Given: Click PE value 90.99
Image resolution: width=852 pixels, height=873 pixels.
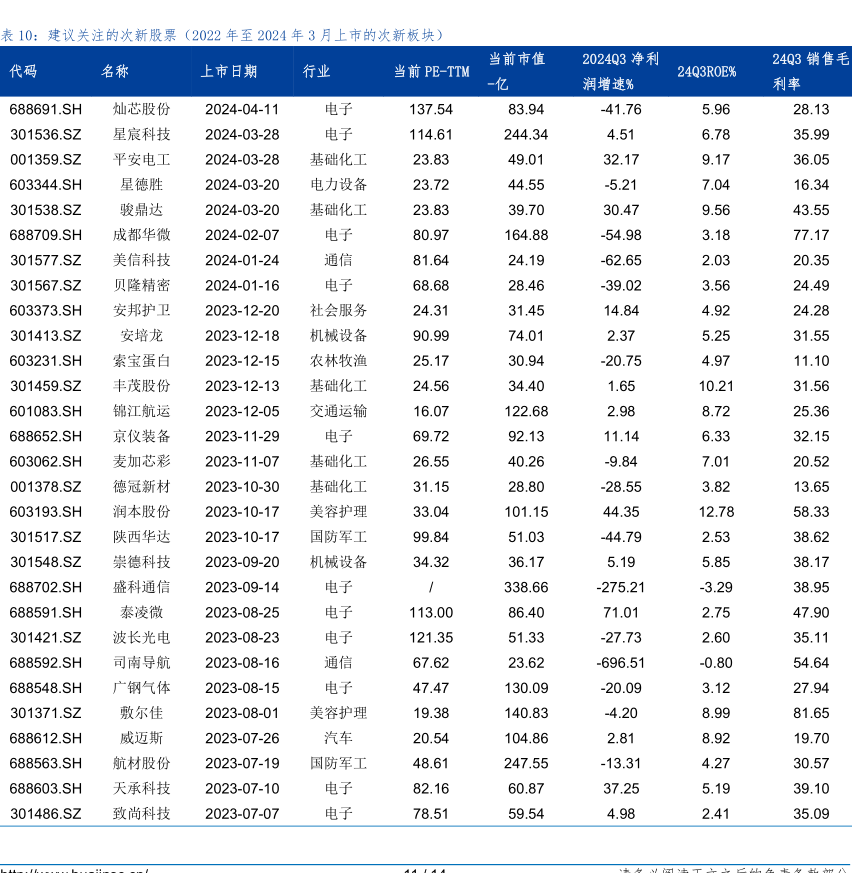Looking at the screenshot, I should [431, 336].
